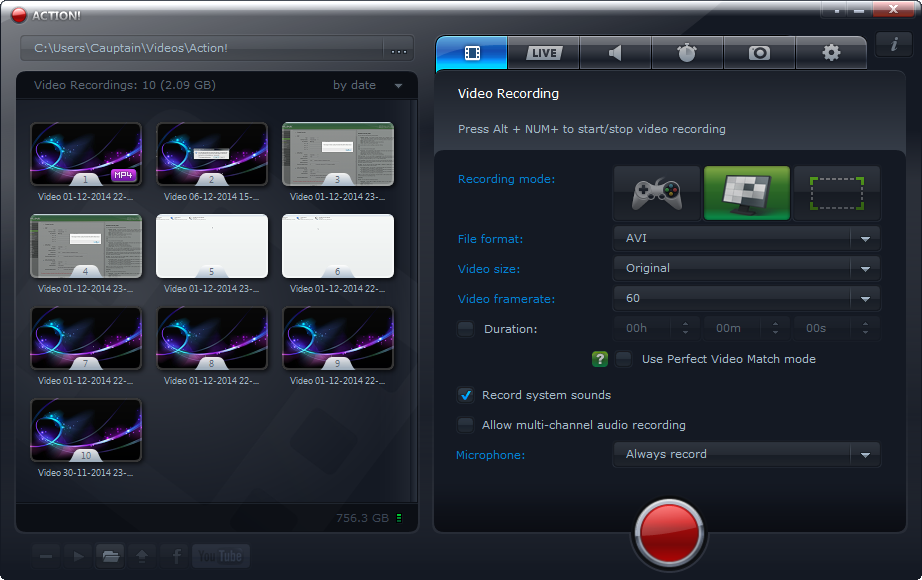Click the Duration seconds stepper arrows
922x580 pixels.
point(865,328)
